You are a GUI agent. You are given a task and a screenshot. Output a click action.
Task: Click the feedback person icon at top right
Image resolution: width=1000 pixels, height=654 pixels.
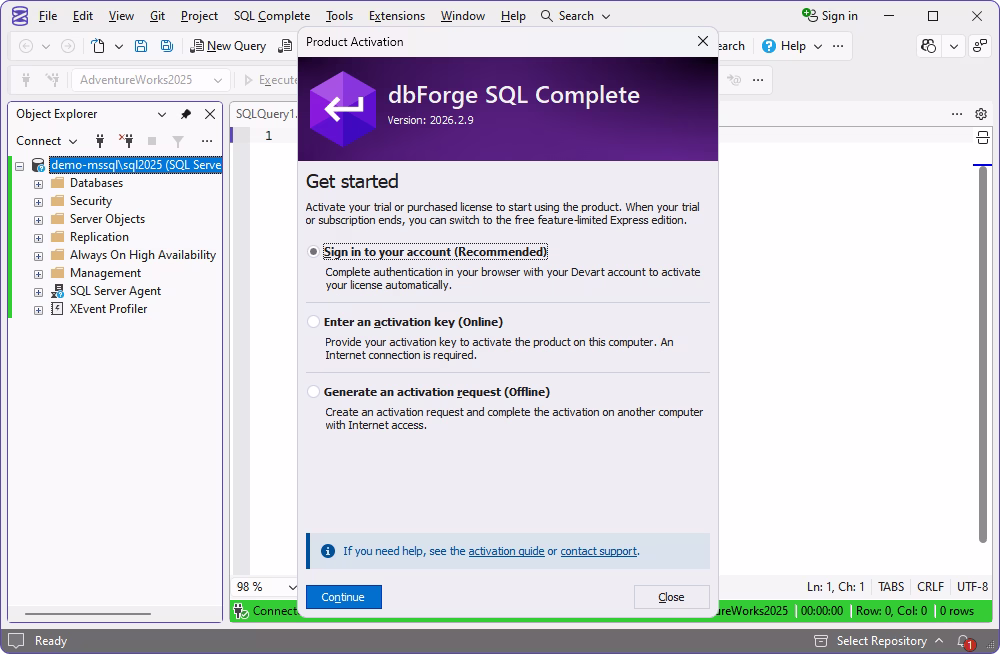pos(979,46)
